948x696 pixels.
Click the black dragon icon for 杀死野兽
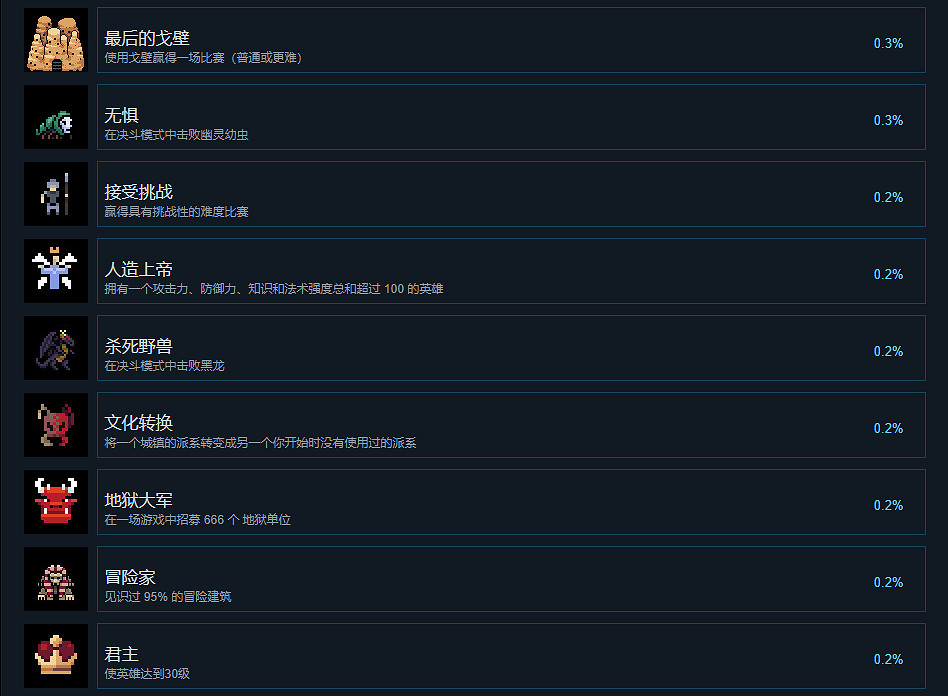pyautogui.click(x=56, y=348)
